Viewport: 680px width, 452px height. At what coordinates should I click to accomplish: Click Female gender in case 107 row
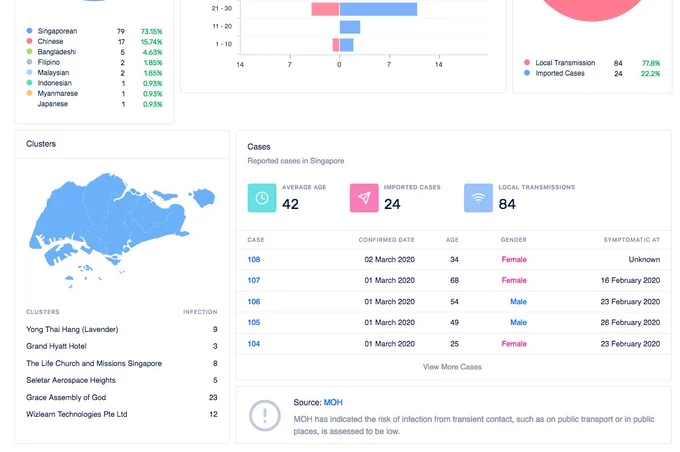pyautogui.click(x=514, y=280)
